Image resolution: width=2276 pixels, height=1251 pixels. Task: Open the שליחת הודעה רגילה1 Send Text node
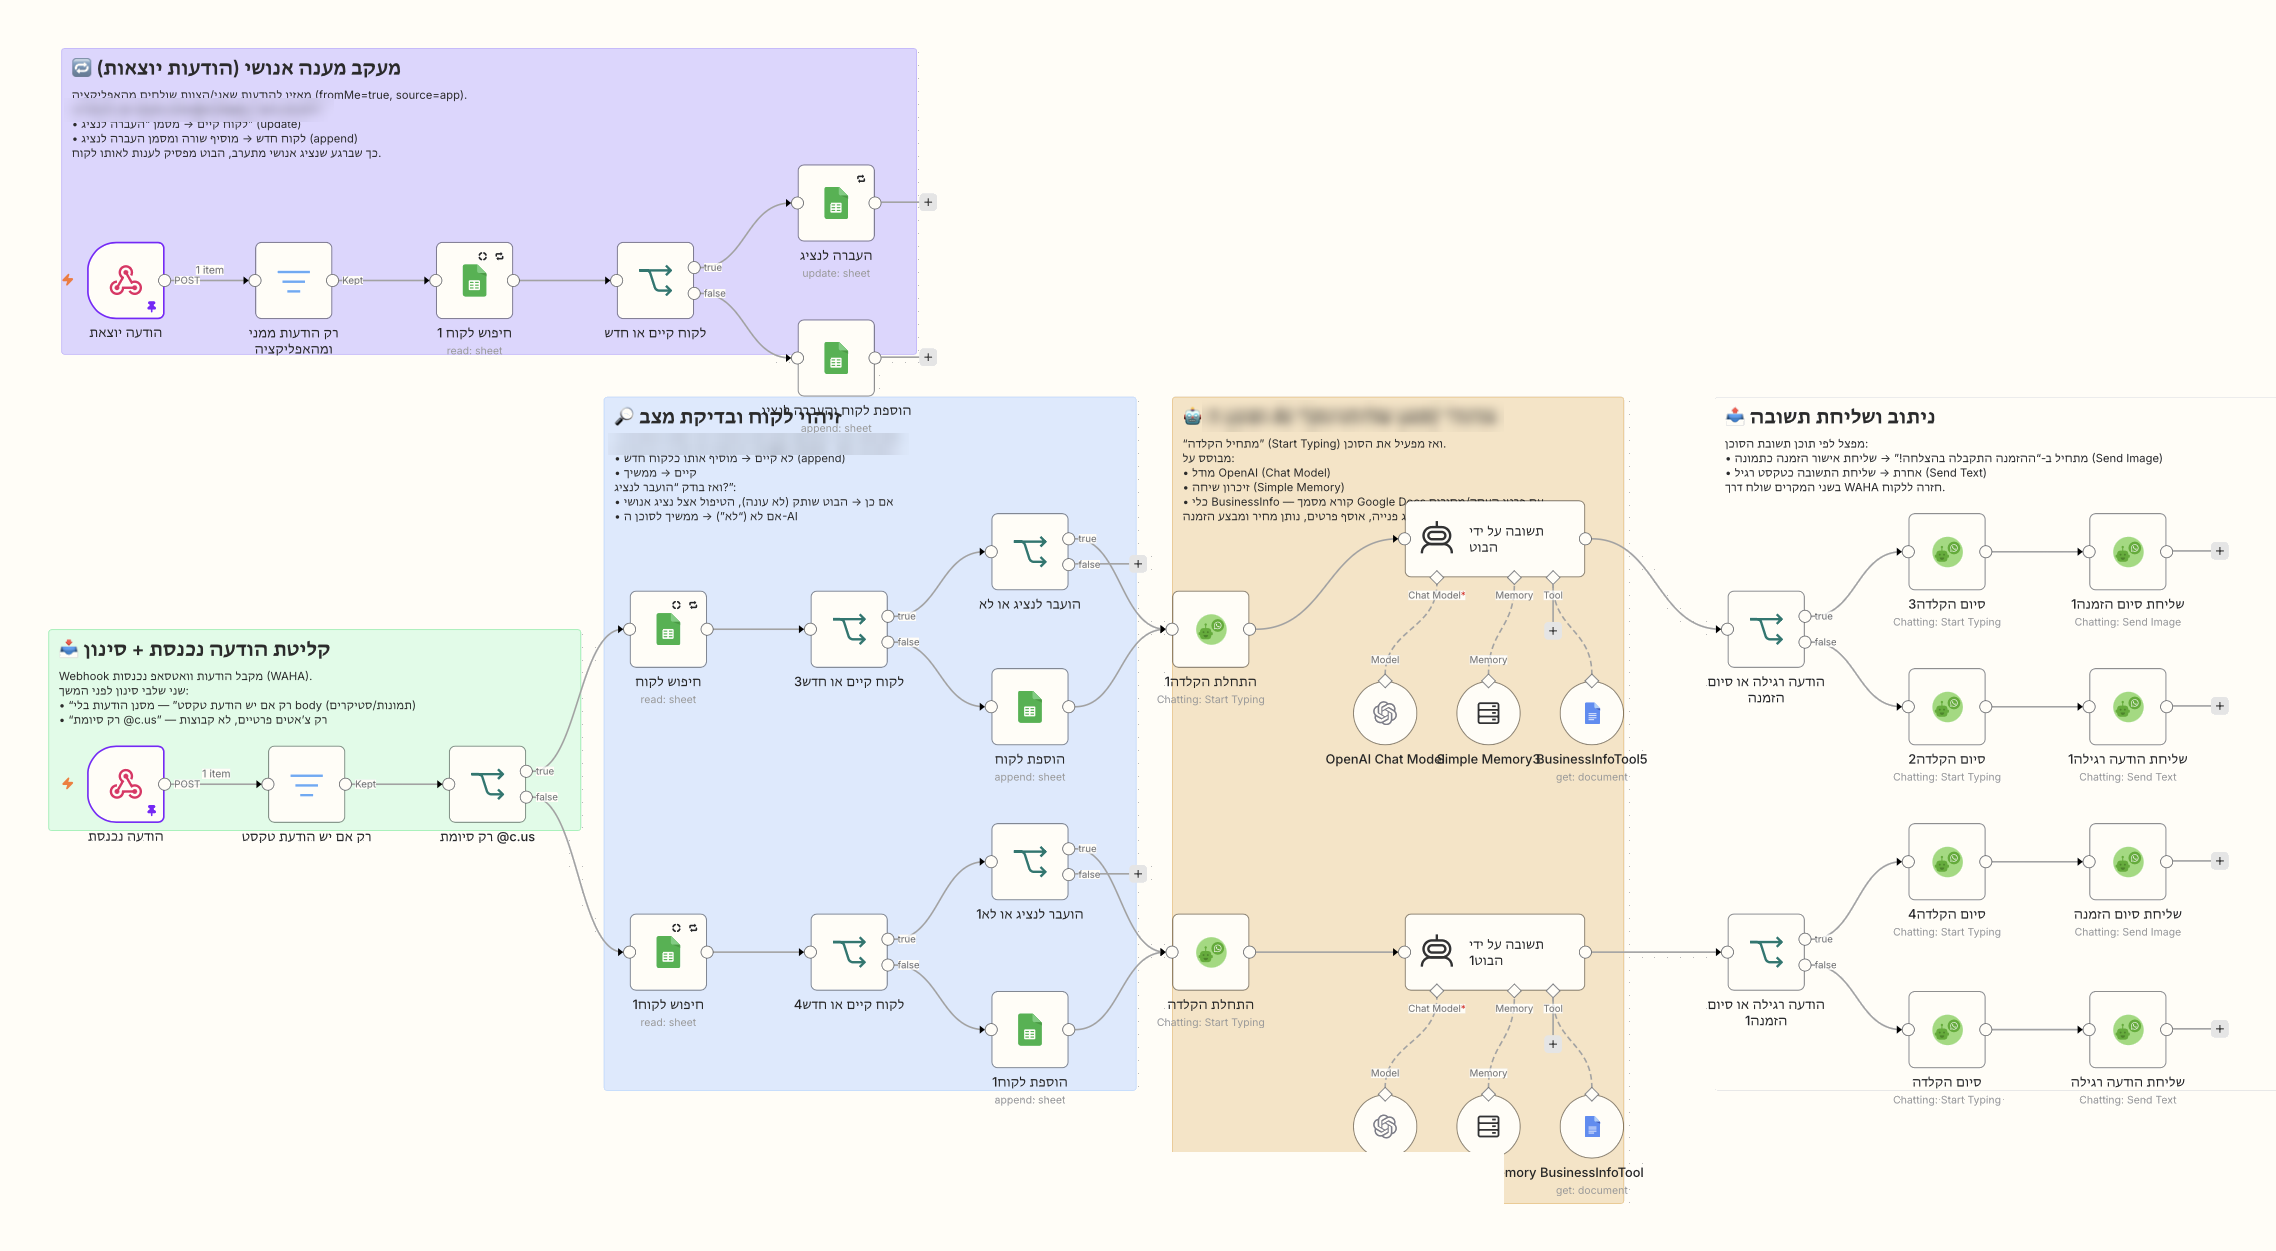coord(2128,707)
